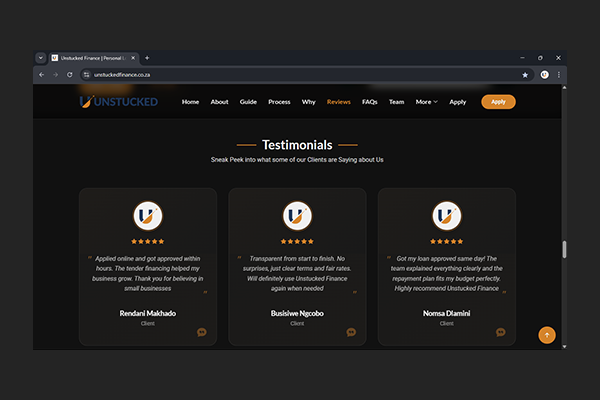
Task: Click the chat bubble icon on Busisiwe Ngcobo's card
Action: tap(351, 332)
